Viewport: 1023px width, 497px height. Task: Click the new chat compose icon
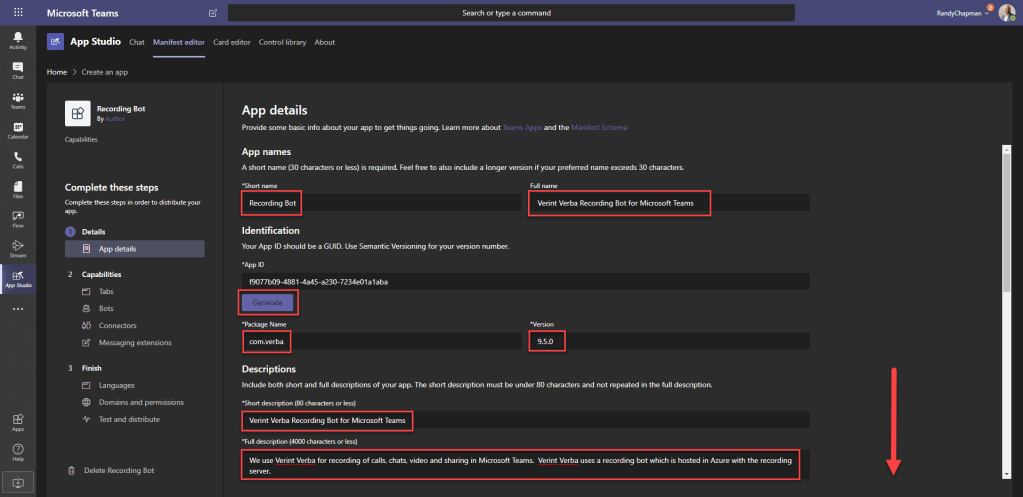pyautogui.click(x=212, y=13)
